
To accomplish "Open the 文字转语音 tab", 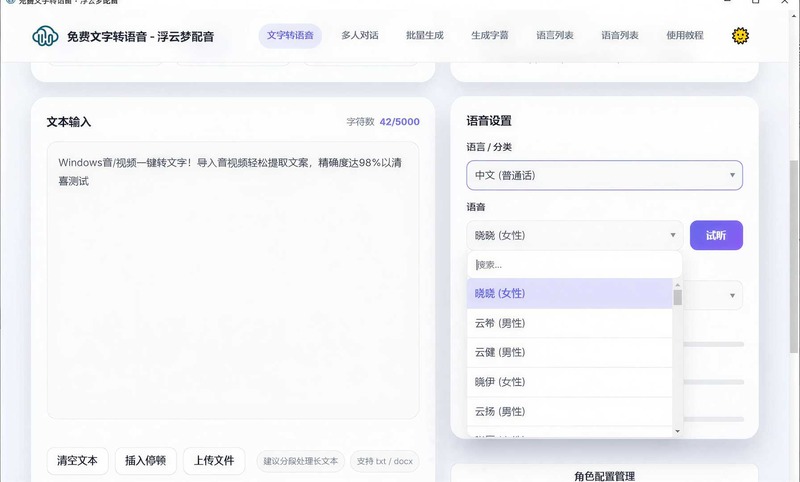I will 290,36.
